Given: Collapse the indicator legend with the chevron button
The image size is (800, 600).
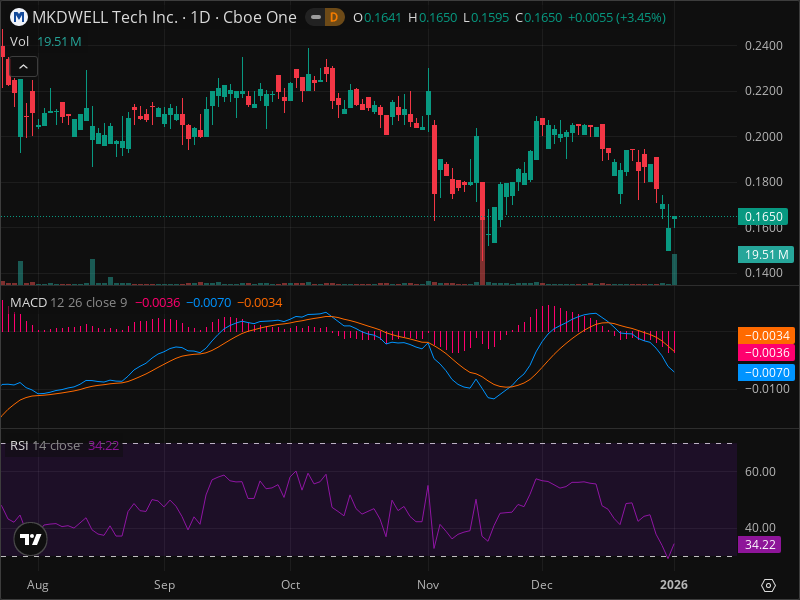Looking at the screenshot, I should click(23, 66).
